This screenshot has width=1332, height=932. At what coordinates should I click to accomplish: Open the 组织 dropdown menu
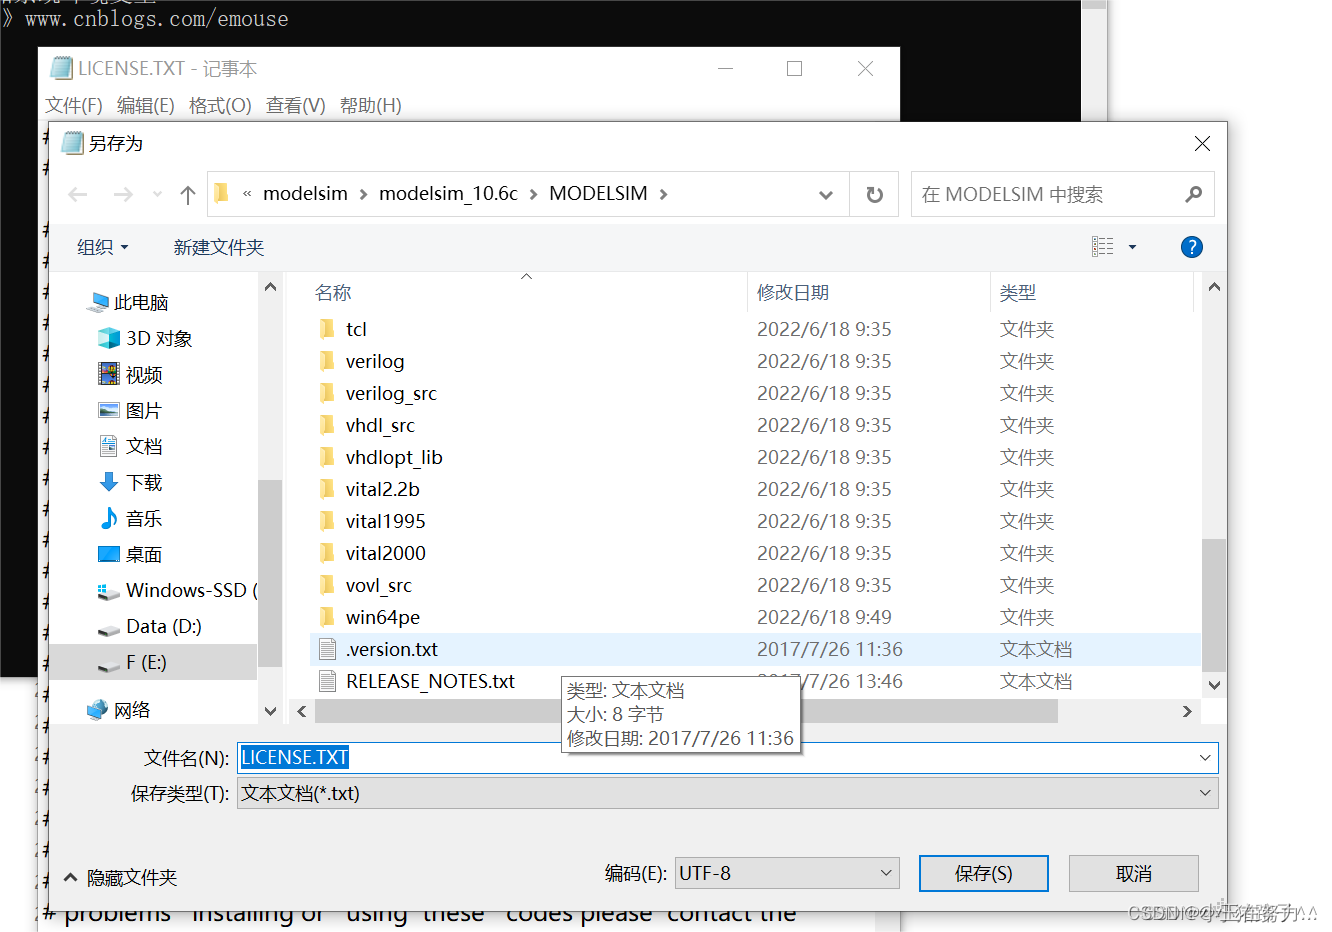[103, 247]
